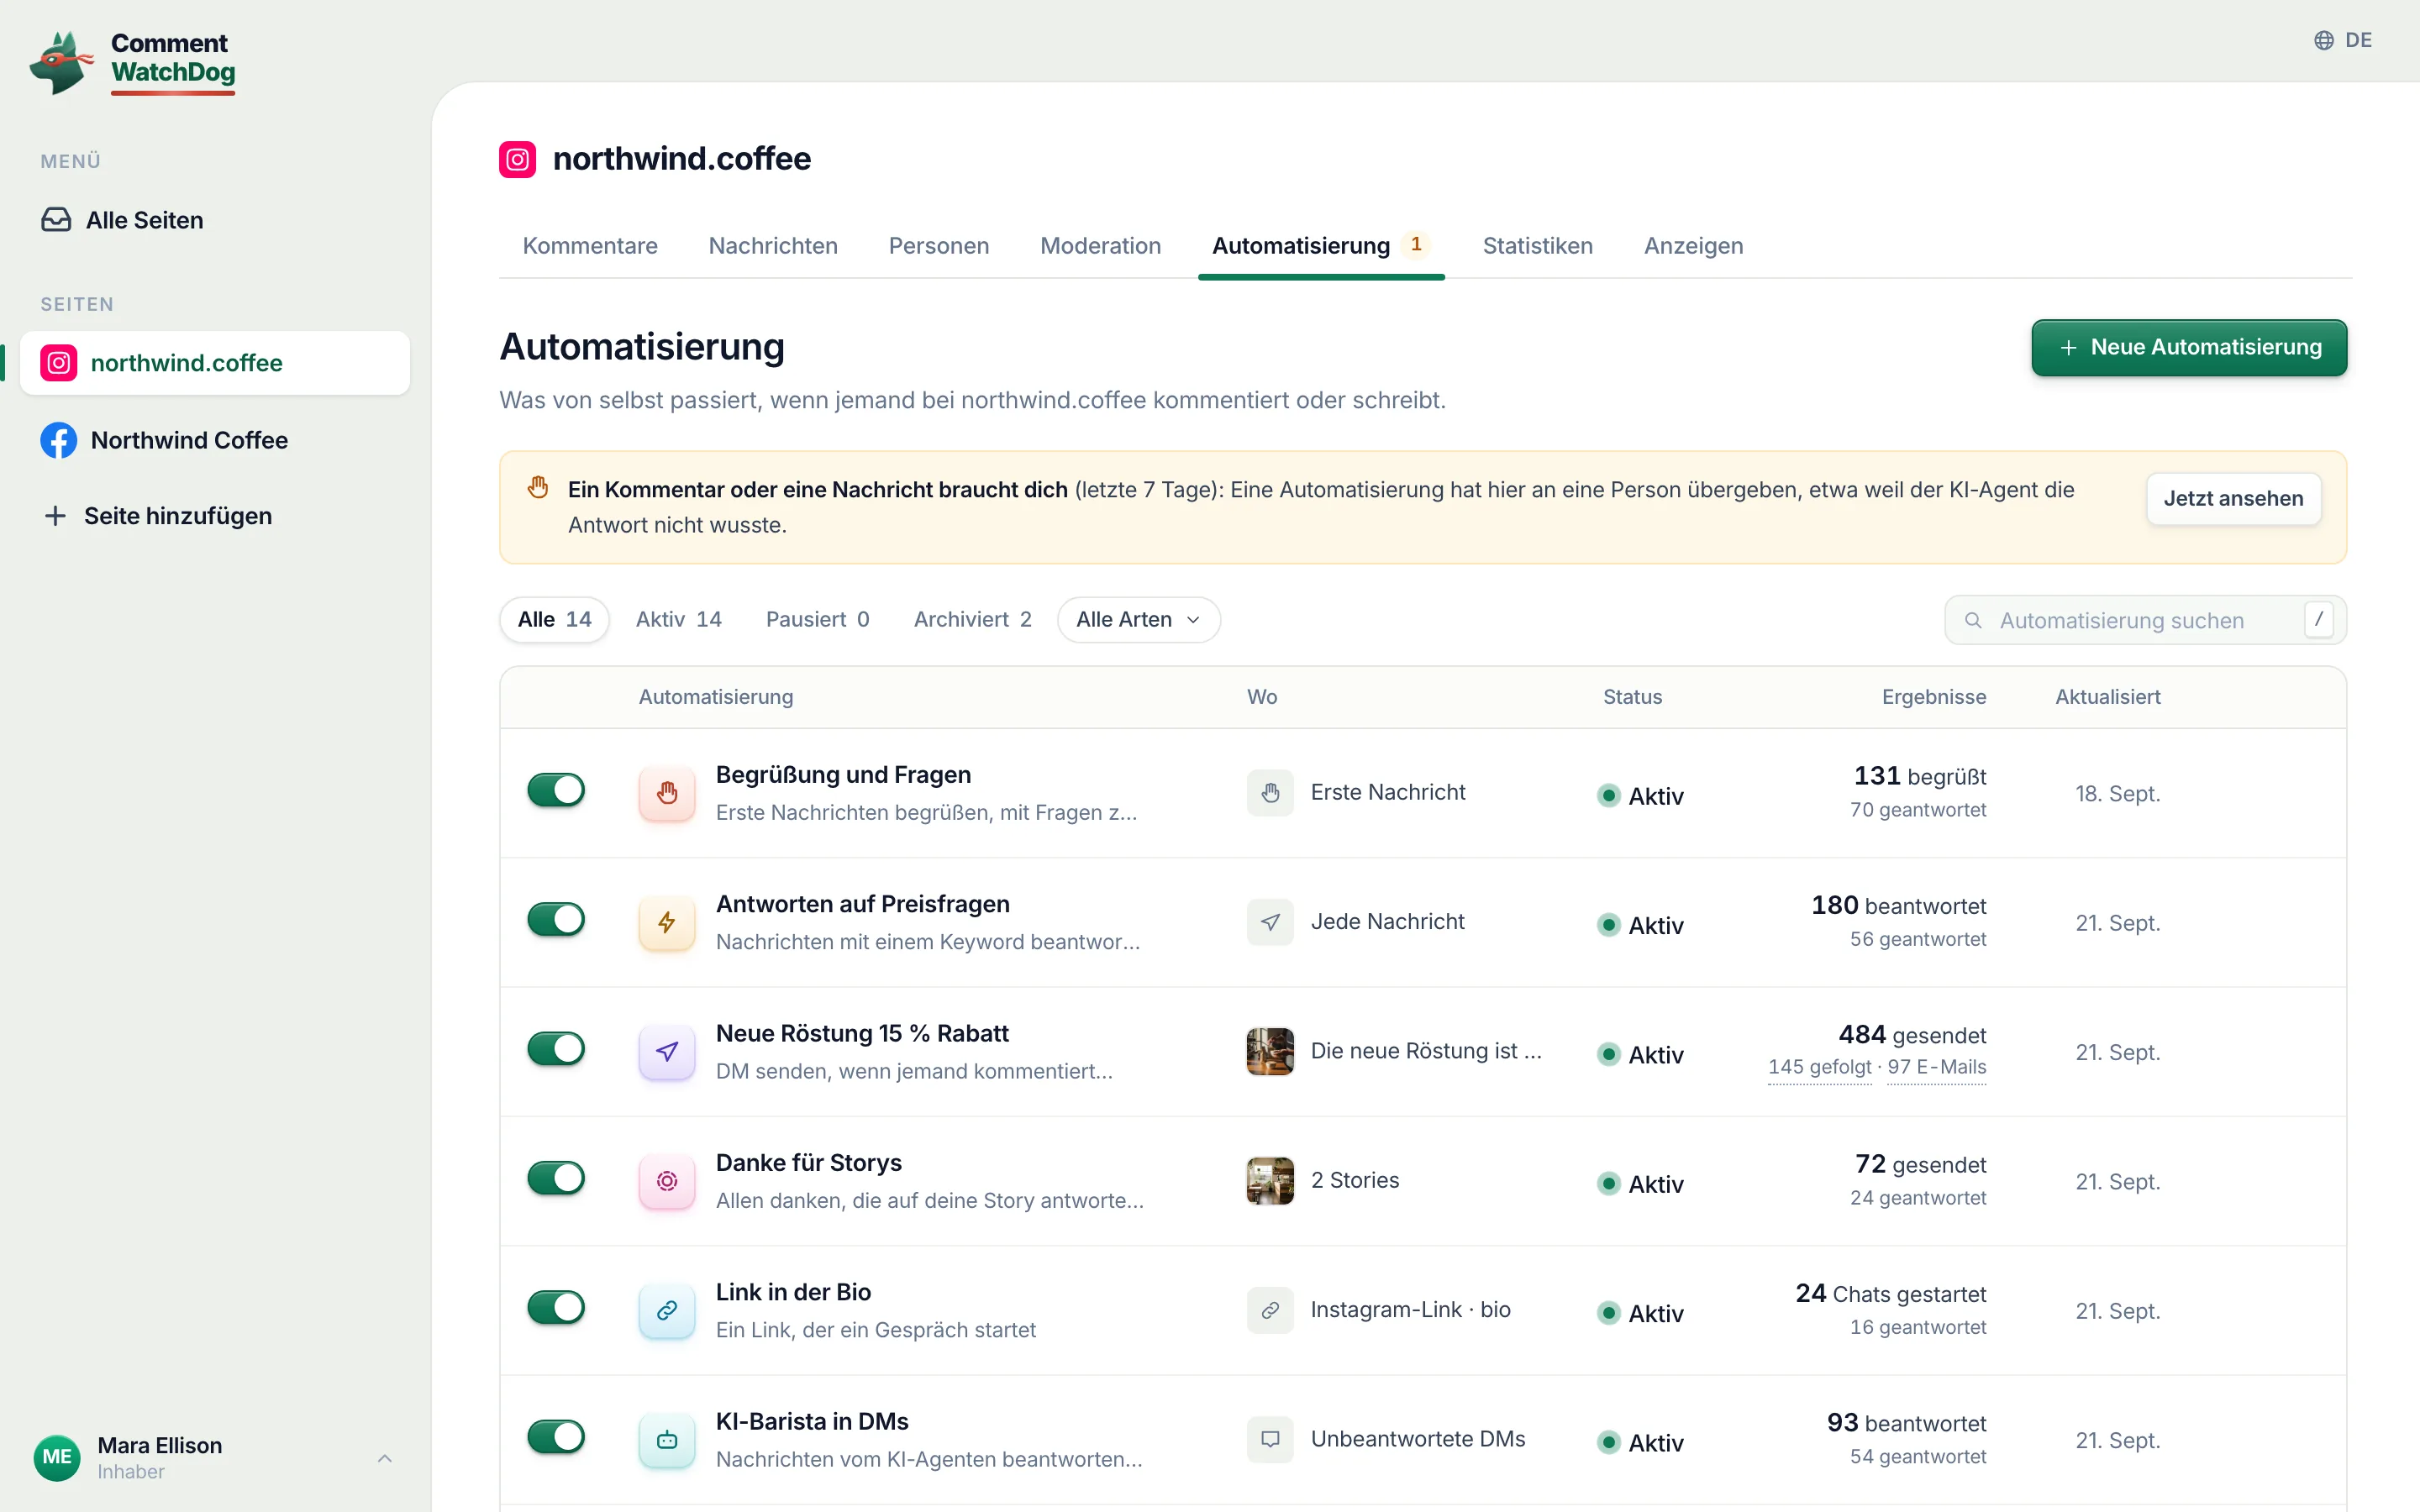Screen dimensions: 2420x1512
Task: Focus the Automatisierung suchen search field
Action: [2145, 620]
